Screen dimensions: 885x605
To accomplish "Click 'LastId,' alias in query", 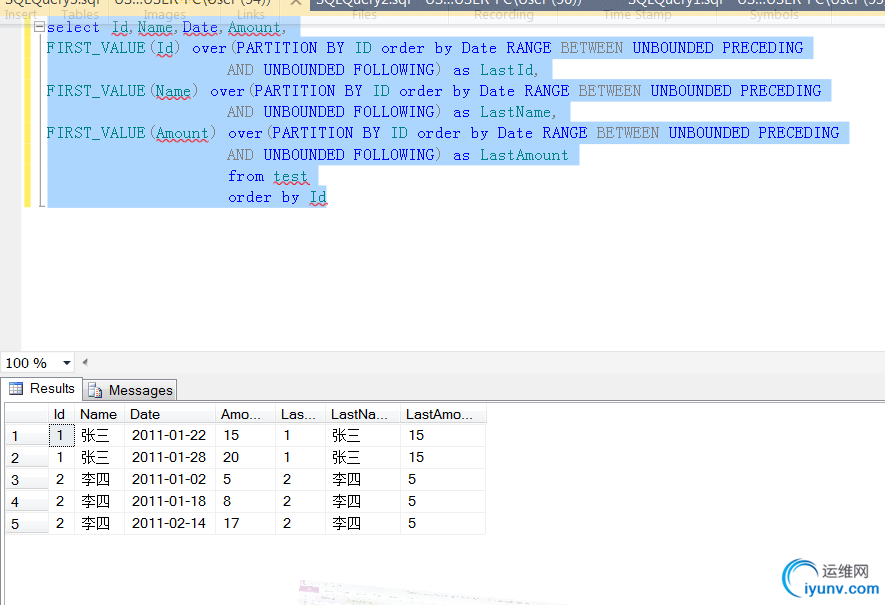I will click(509, 70).
